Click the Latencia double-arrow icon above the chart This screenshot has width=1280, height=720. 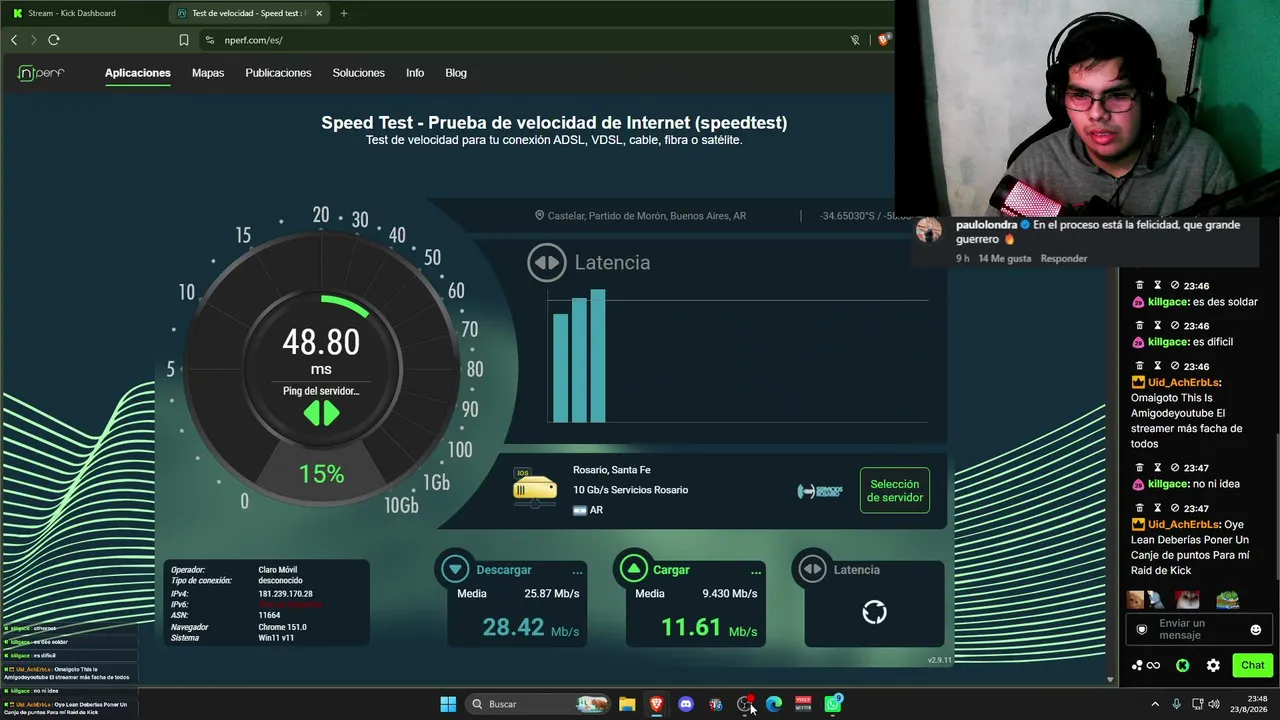coord(547,263)
